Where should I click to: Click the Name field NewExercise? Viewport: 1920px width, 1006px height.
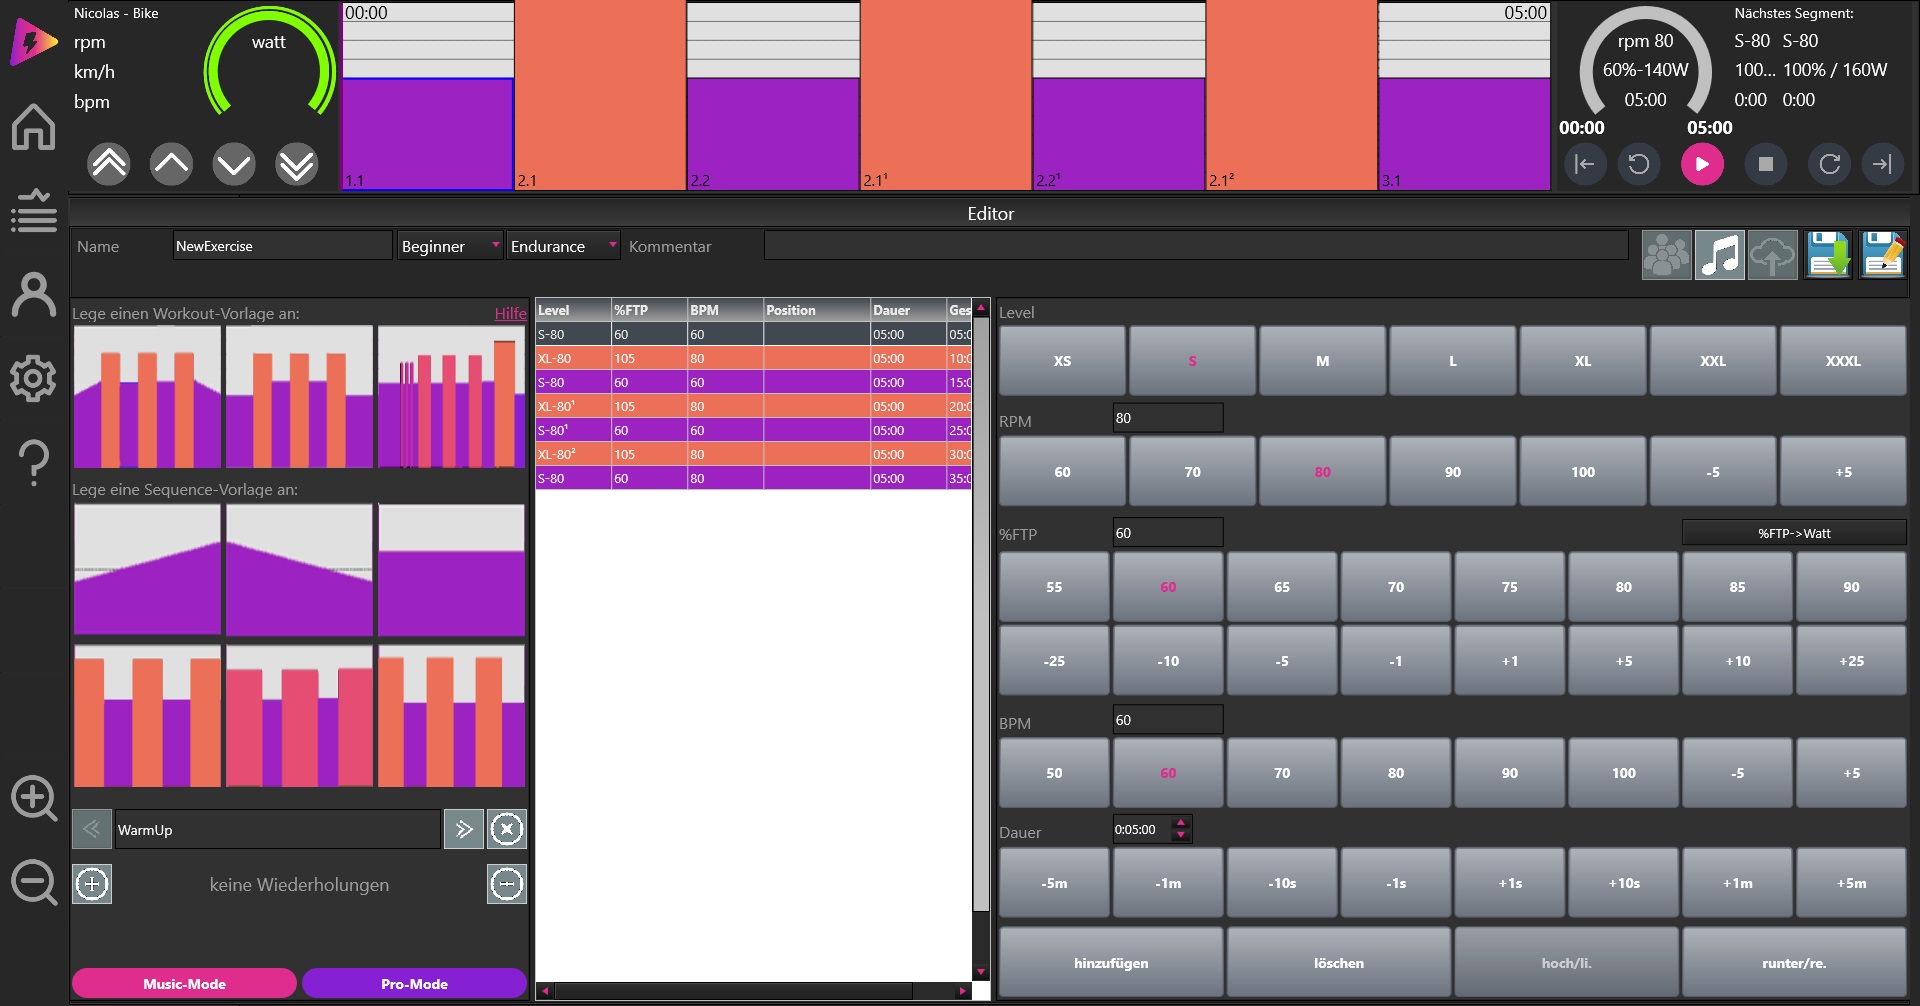pos(282,246)
